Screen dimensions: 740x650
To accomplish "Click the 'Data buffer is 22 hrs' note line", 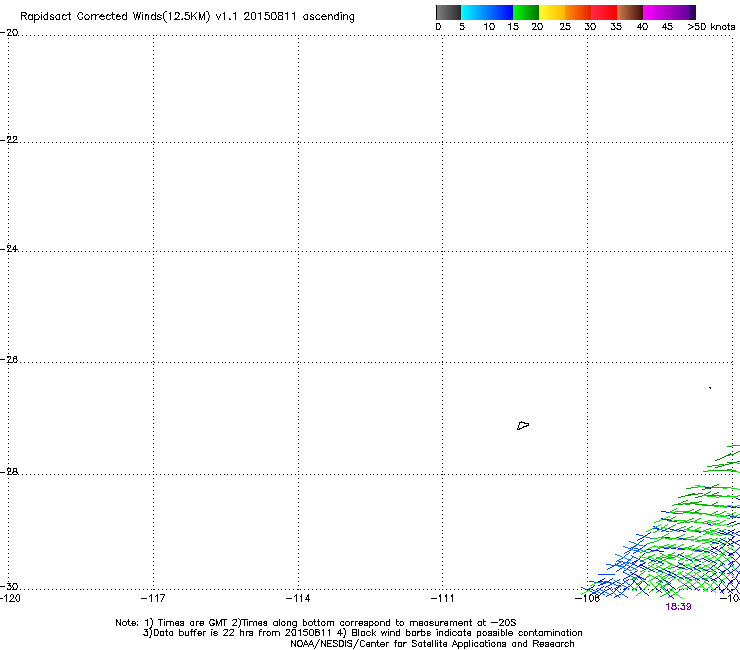I will coord(362,633).
